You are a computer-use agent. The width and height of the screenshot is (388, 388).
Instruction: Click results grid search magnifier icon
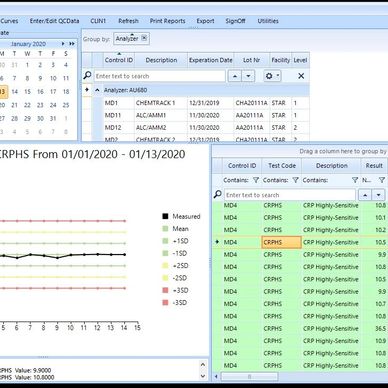click(x=217, y=194)
